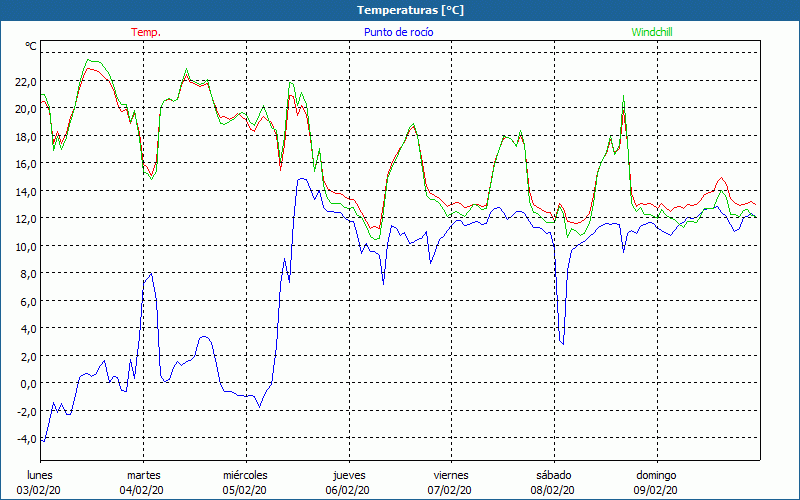This screenshot has width=800, height=500.
Task: Select the blue Punto de rocío legend label
Action: [397, 32]
